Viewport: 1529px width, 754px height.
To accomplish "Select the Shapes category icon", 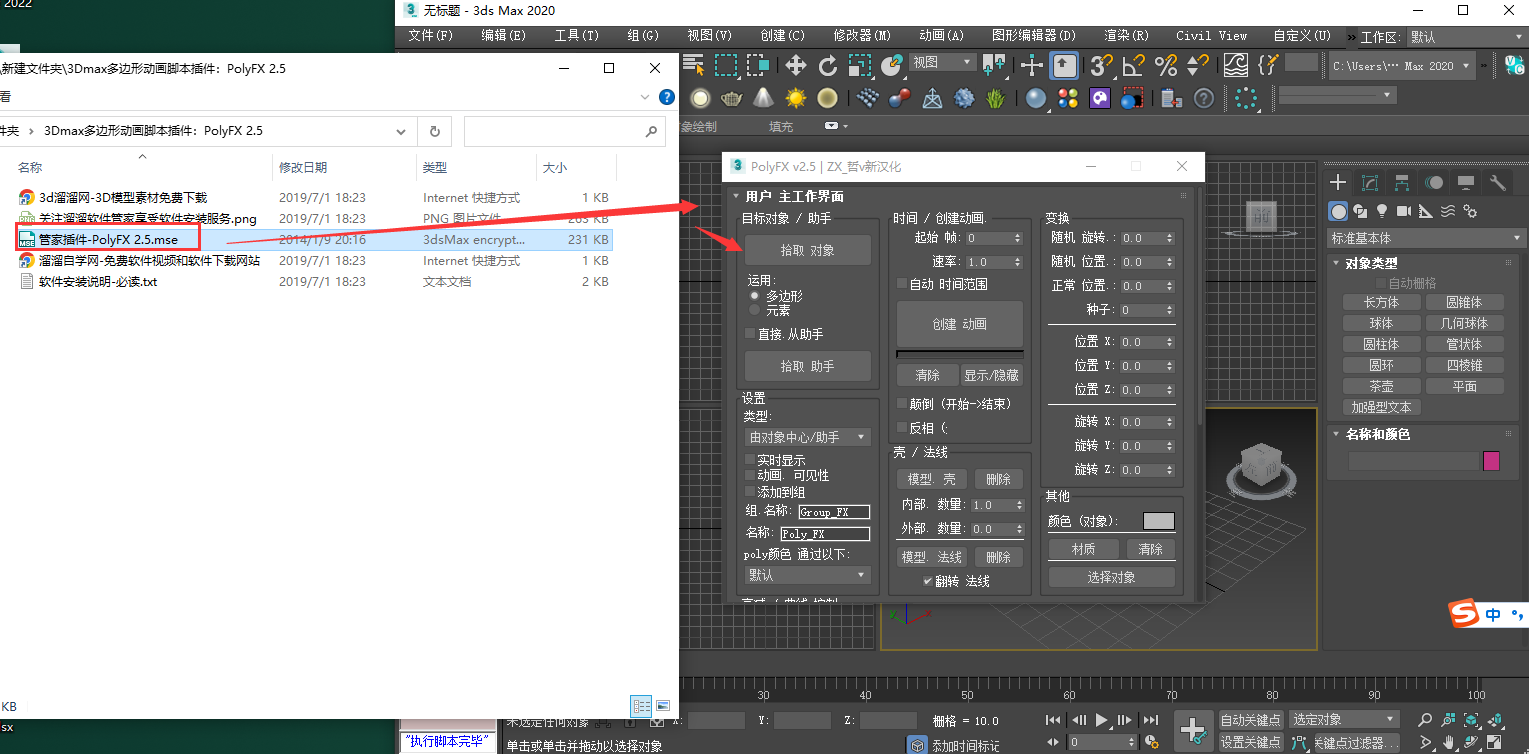I will pyautogui.click(x=1360, y=211).
